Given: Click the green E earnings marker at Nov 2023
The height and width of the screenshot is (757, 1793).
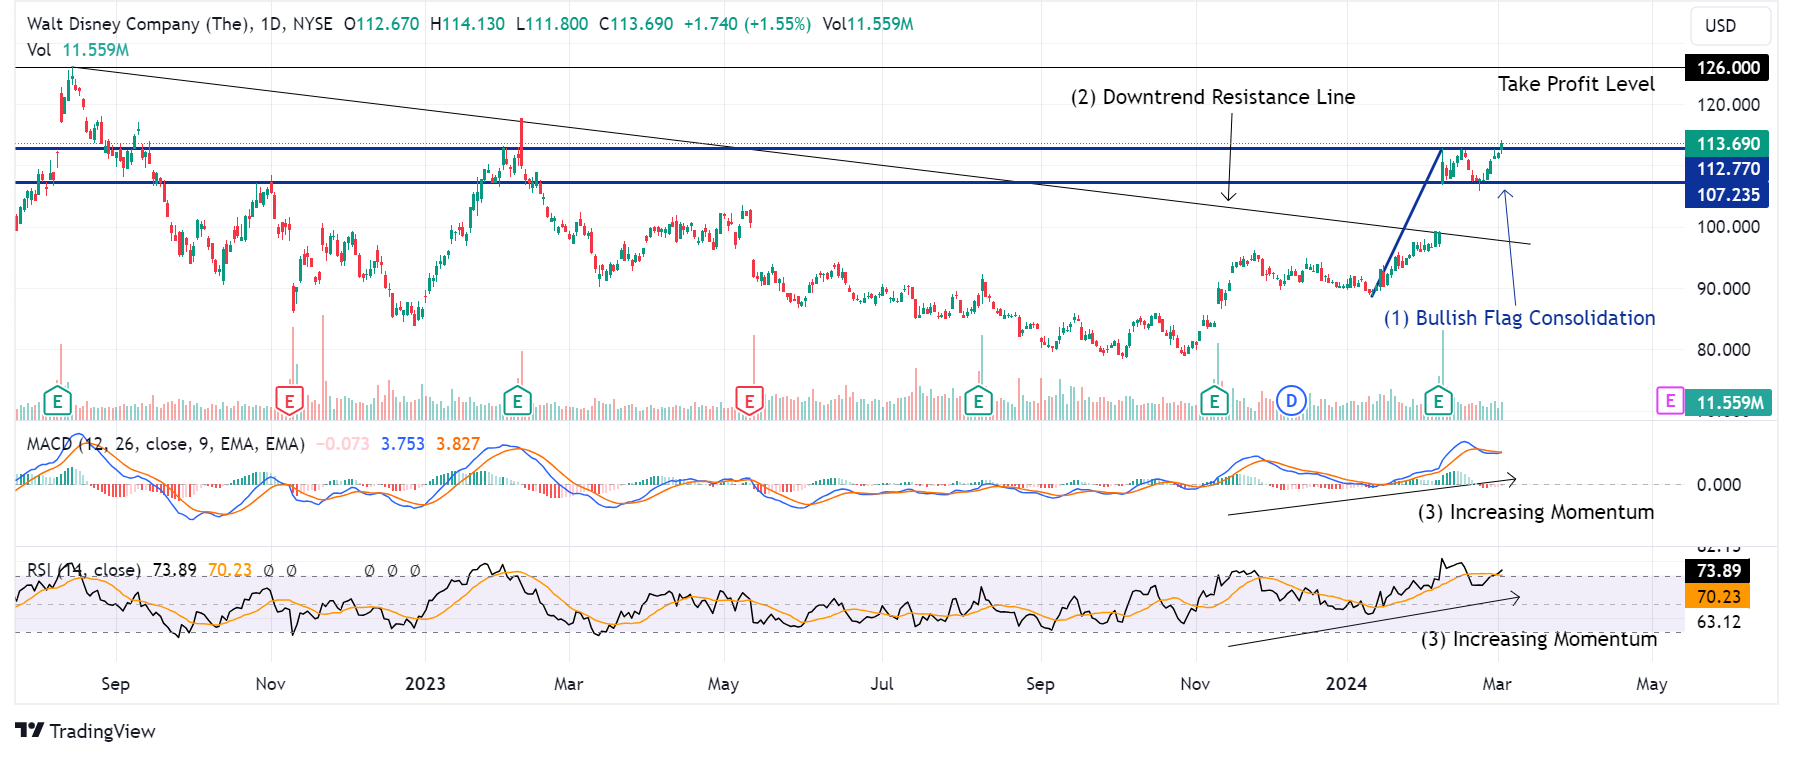Looking at the screenshot, I should click(1214, 402).
